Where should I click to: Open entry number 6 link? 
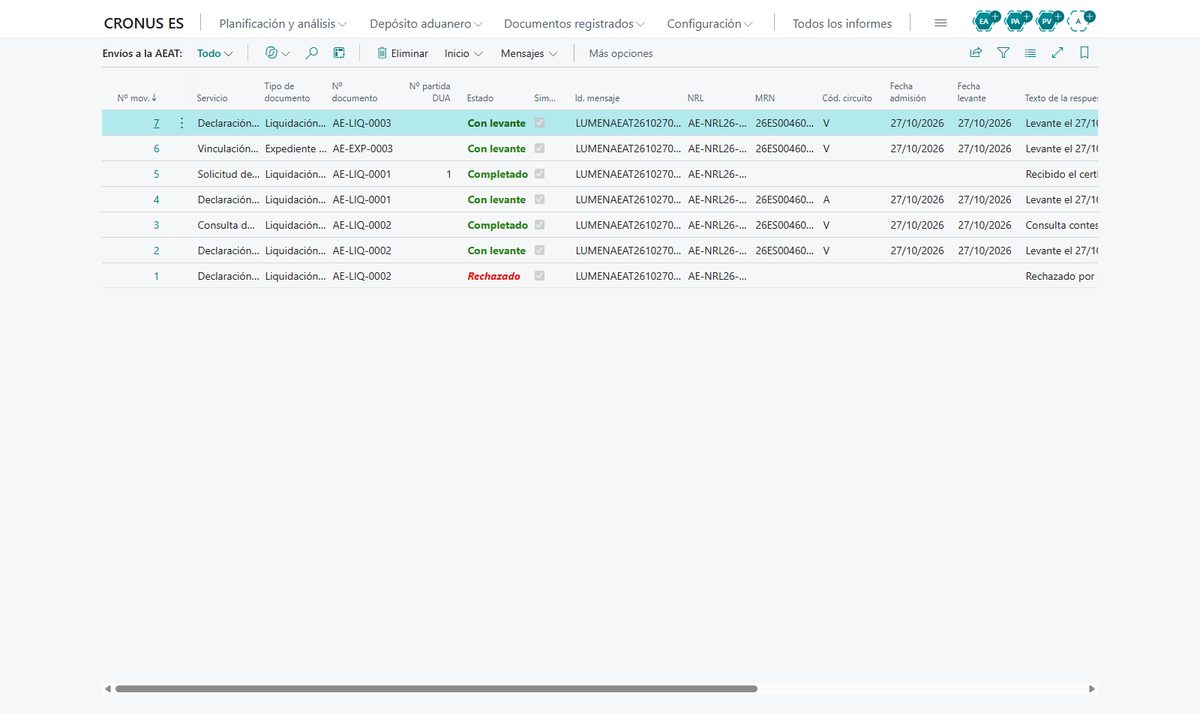156,148
